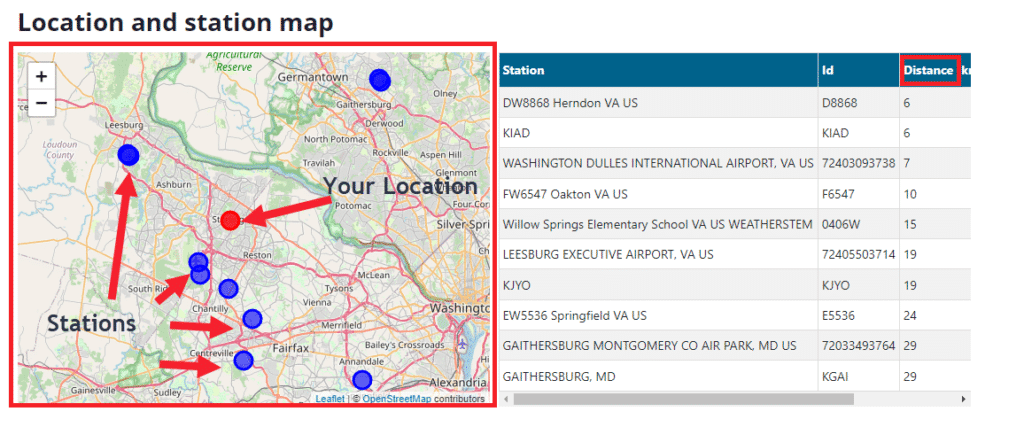This screenshot has height=427, width=1024.
Task: Select the blue station marker below Leesburg
Action: pyautogui.click(x=128, y=154)
